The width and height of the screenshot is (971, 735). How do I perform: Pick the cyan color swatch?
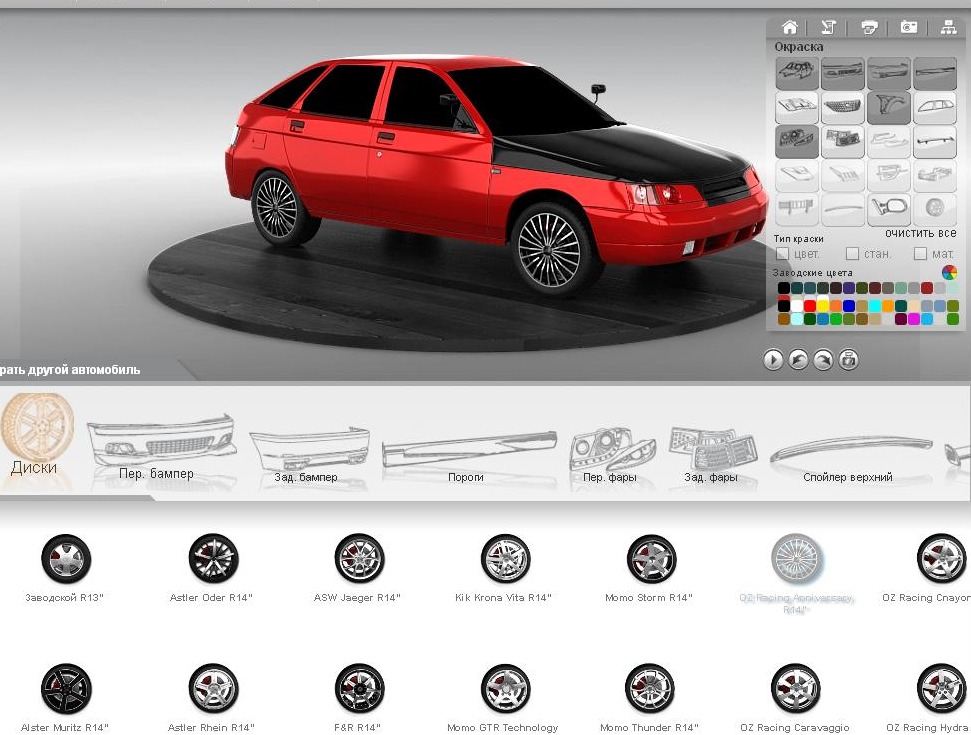click(x=874, y=306)
